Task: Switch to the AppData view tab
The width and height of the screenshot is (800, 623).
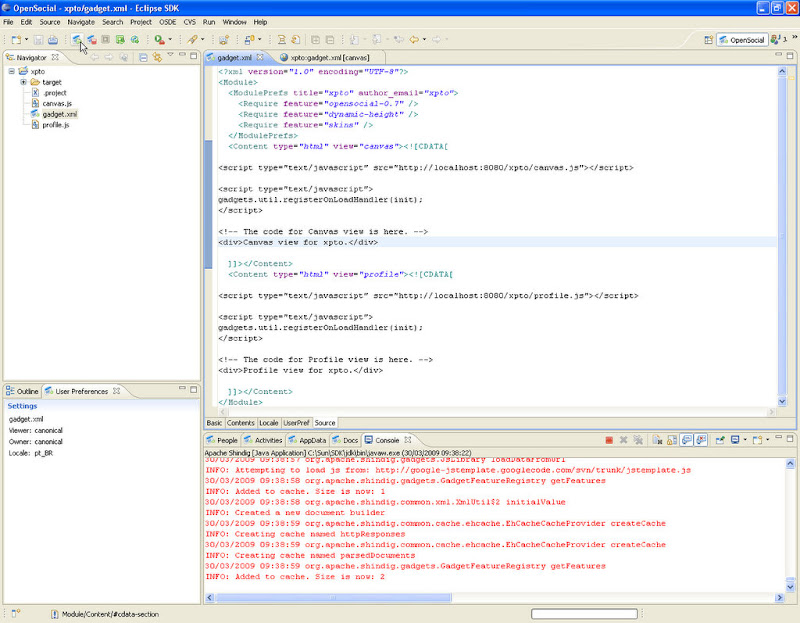Action: (x=307, y=440)
